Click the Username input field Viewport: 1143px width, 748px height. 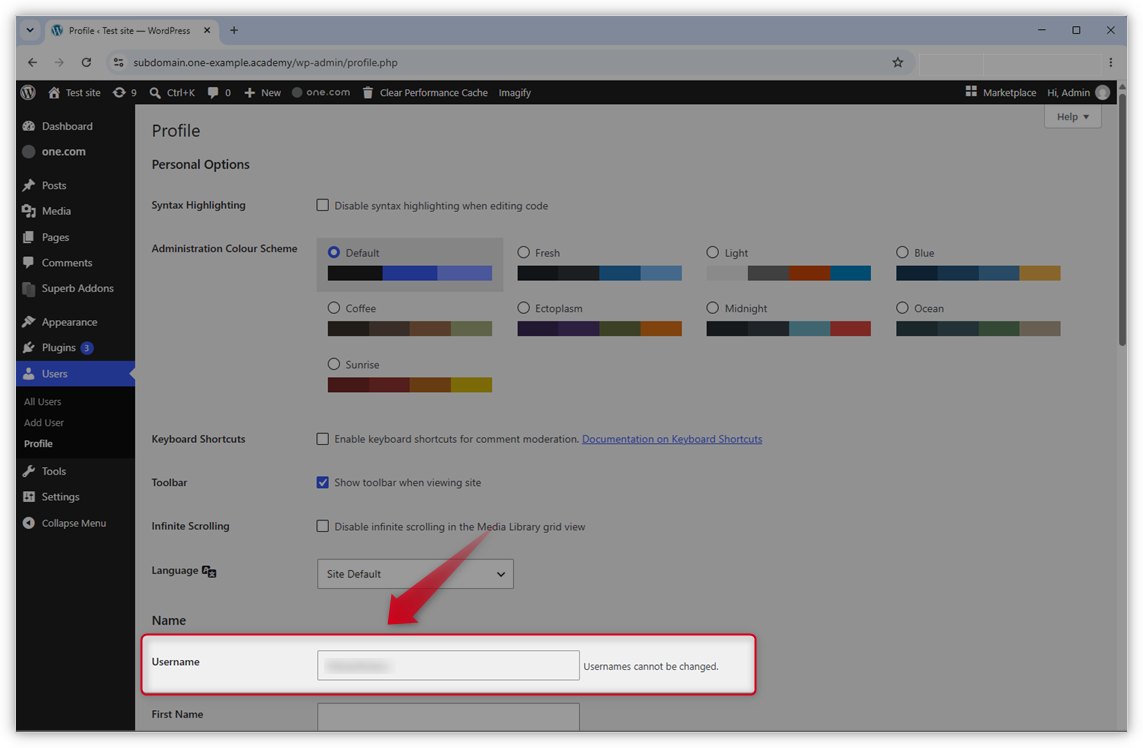448,666
